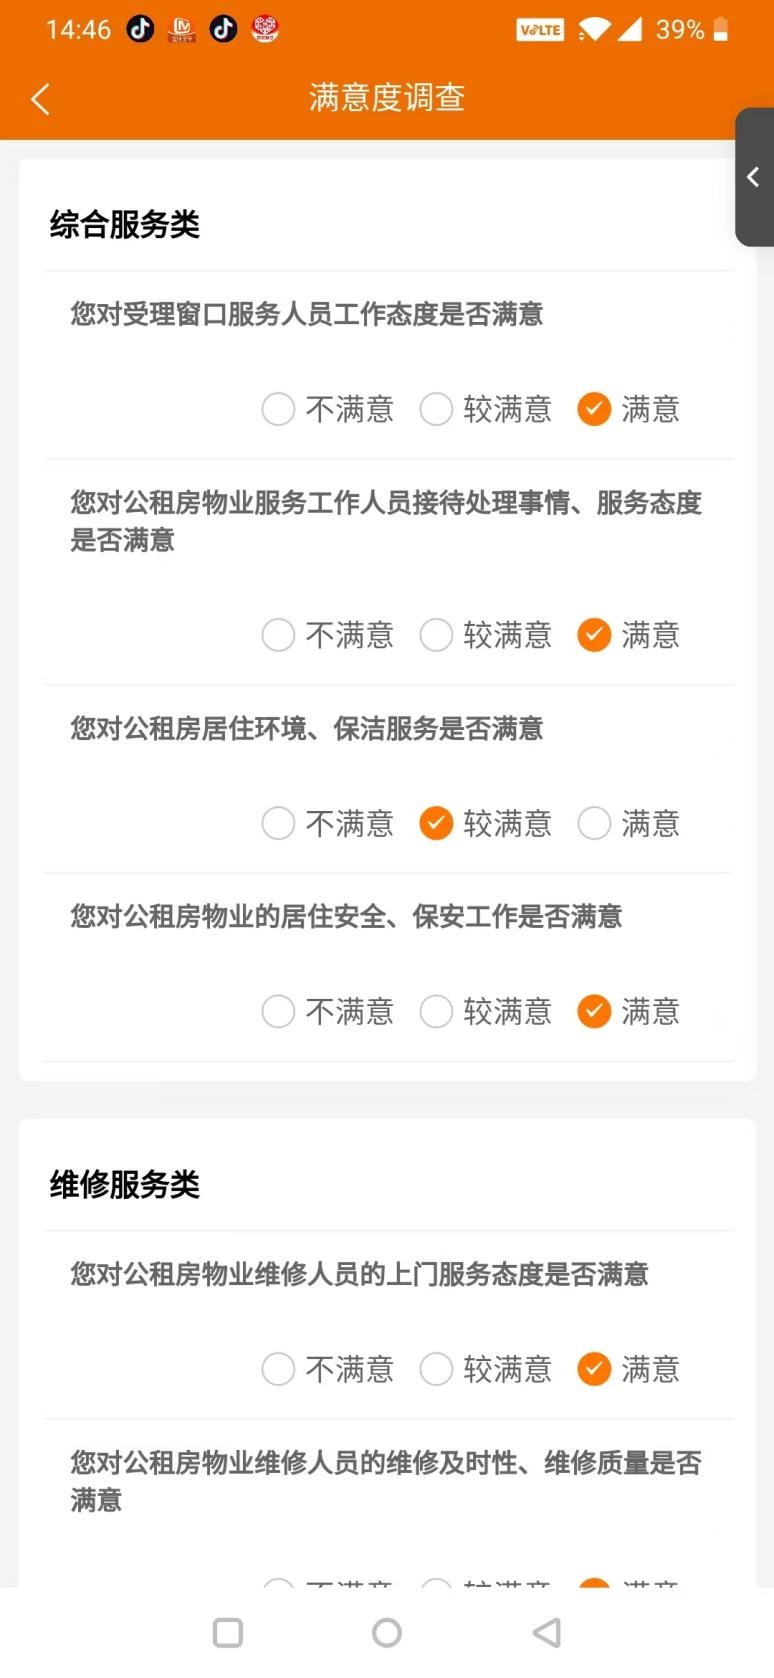
Task: Tap the checked 满意 for 居住安全、保安工作
Action: click(x=594, y=1011)
